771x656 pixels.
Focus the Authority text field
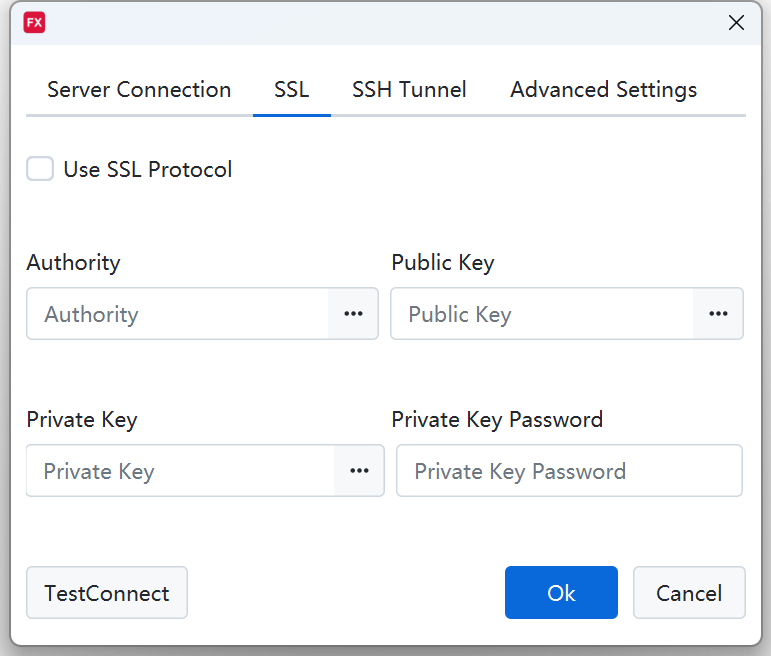[x=178, y=314]
